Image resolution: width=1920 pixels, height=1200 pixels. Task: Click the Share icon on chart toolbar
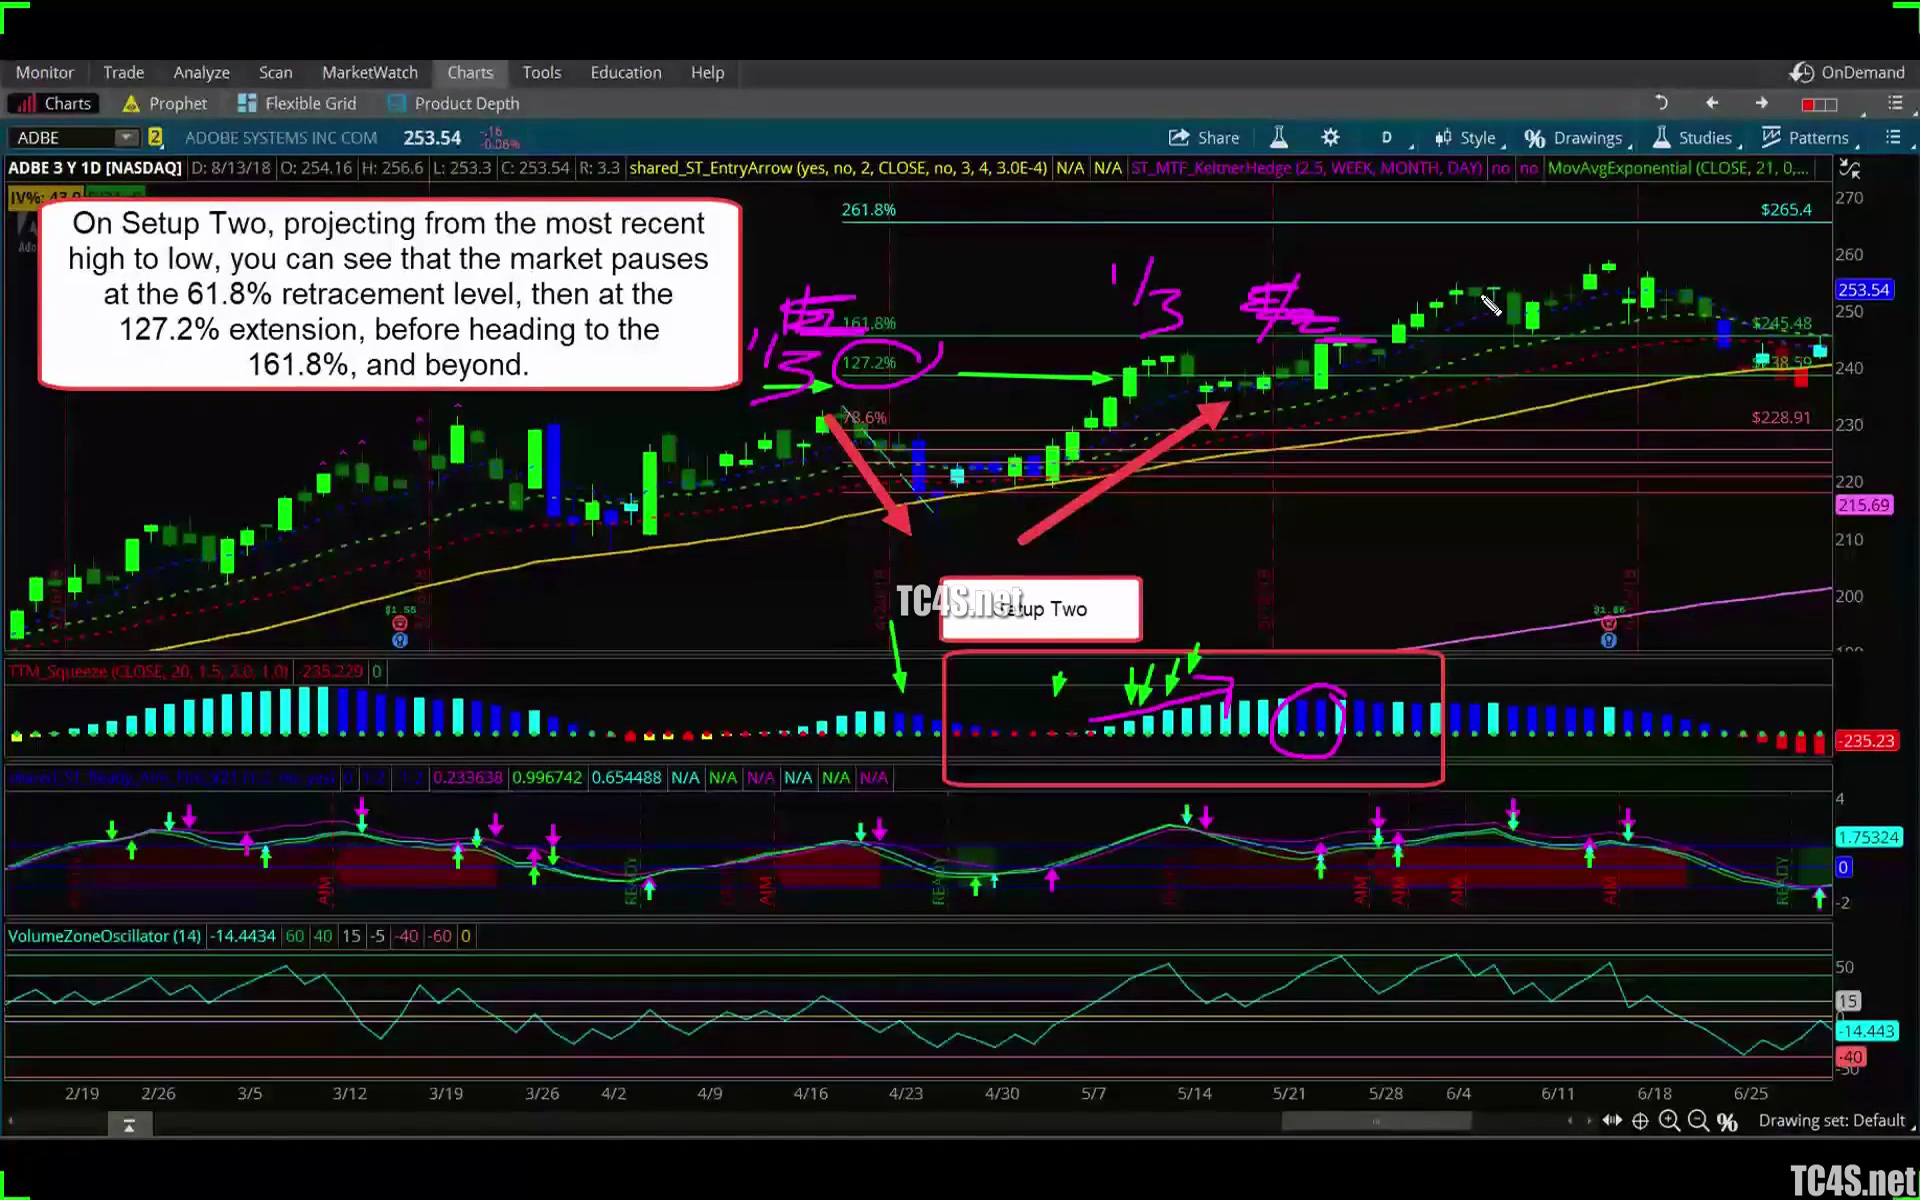click(x=1179, y=137)
